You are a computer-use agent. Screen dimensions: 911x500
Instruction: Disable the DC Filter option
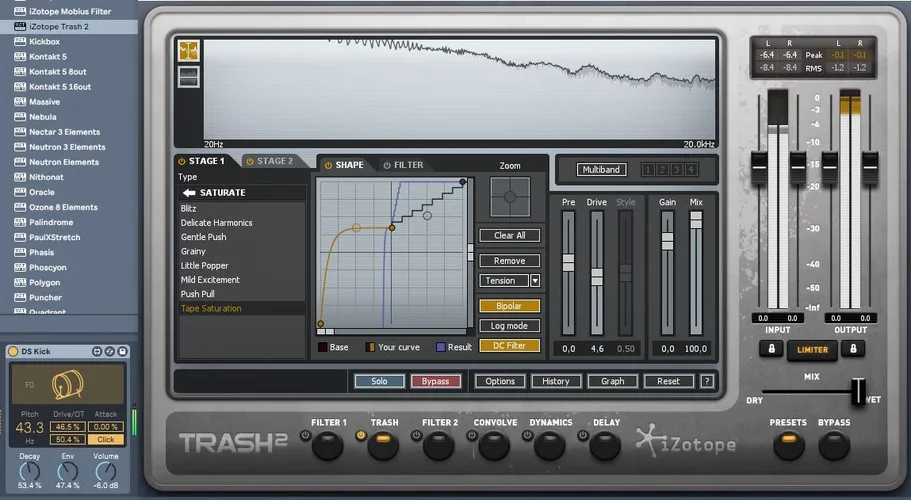coord(509,346)
